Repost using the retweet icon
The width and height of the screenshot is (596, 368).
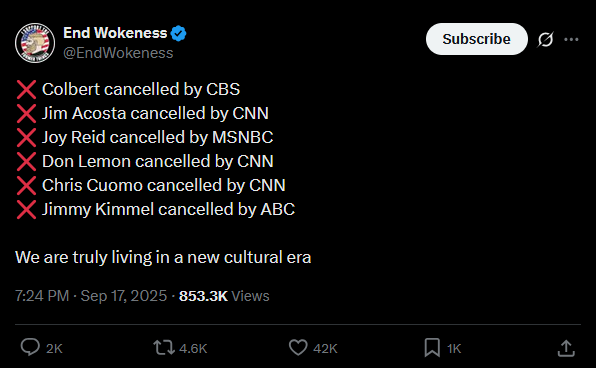click(164, 347)
